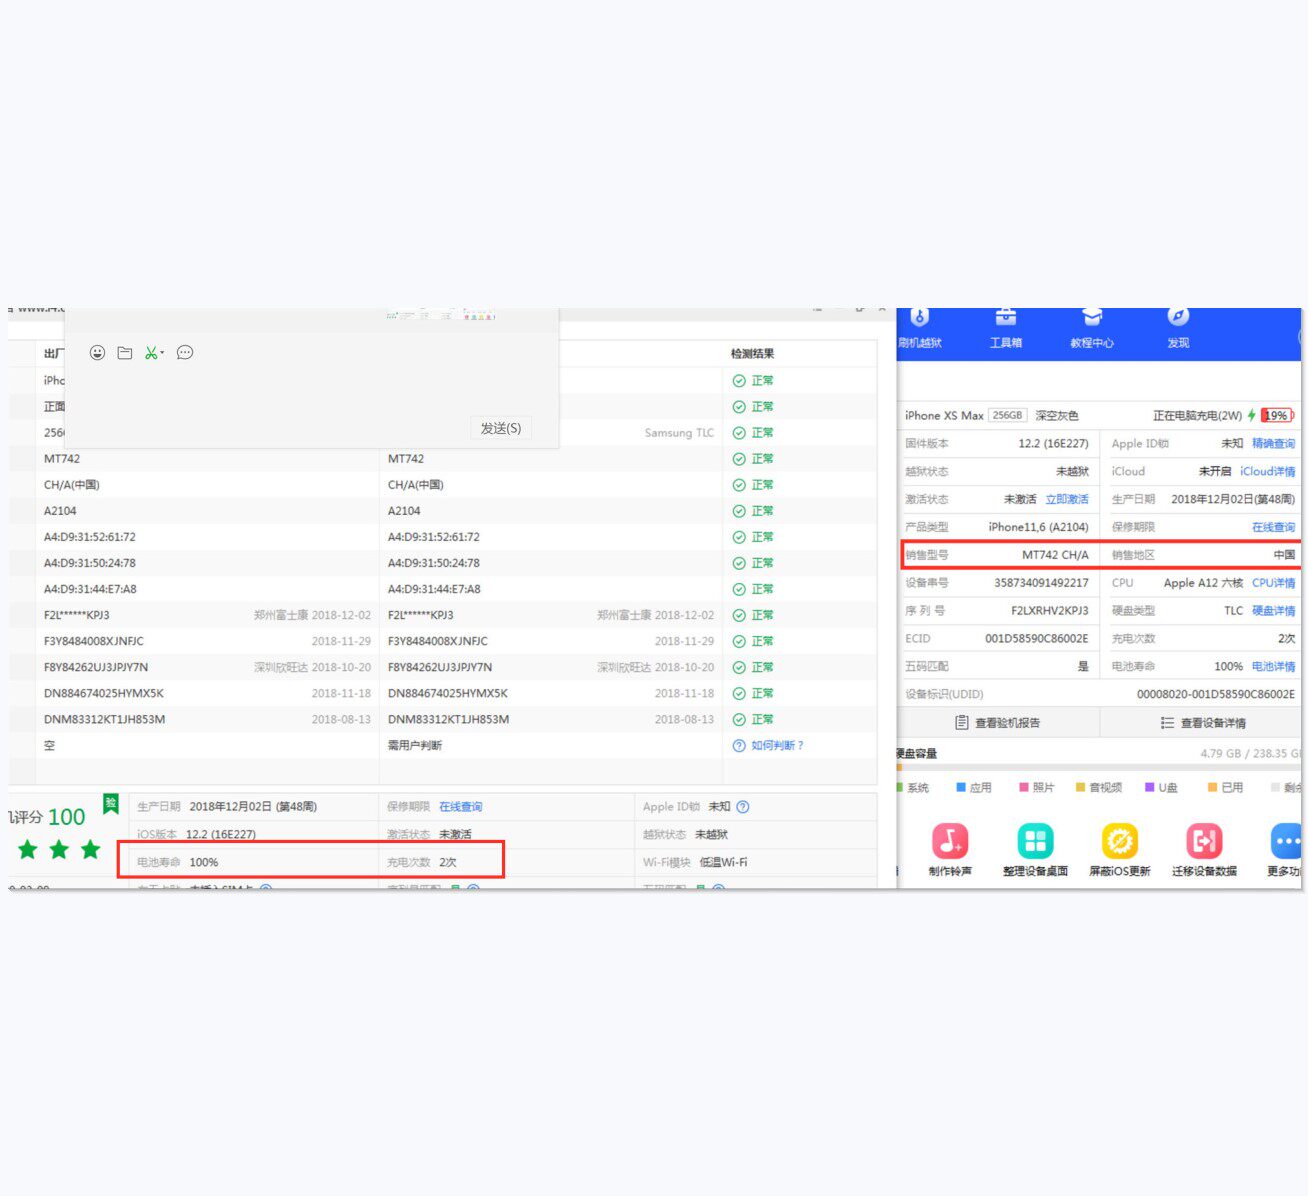Open the 电池详情 link
Screen dimensions: 1308x1196
(1273, 666)
